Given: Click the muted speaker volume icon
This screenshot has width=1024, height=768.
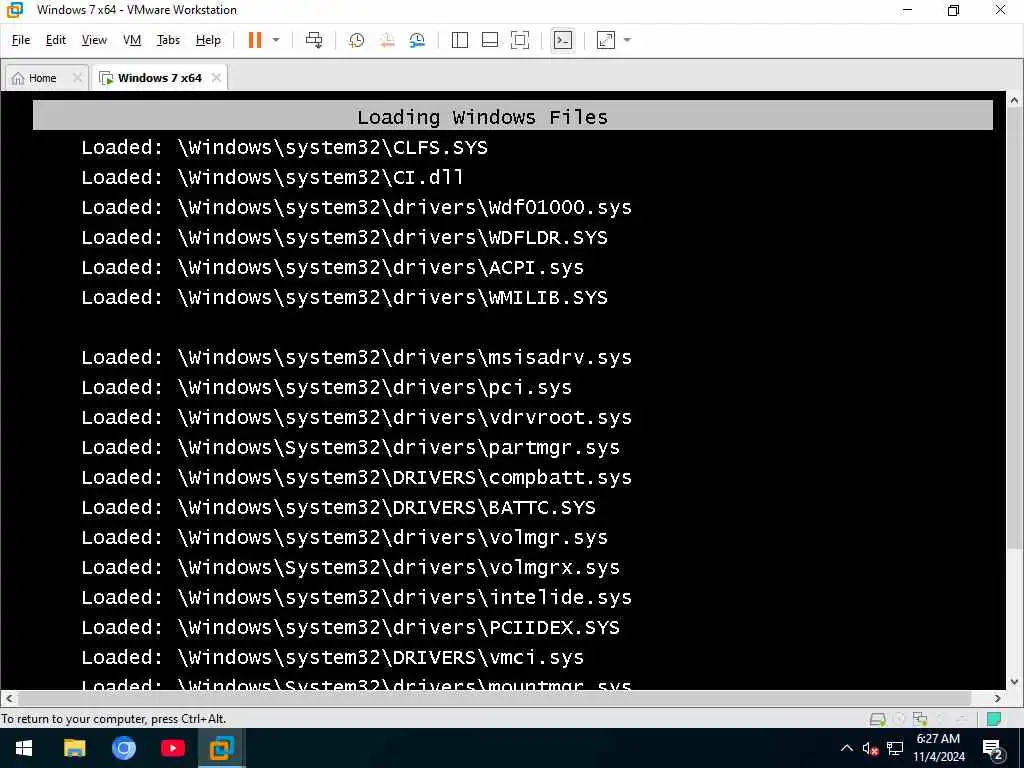Looking at the screenshot, I should (x=870, y=748).
